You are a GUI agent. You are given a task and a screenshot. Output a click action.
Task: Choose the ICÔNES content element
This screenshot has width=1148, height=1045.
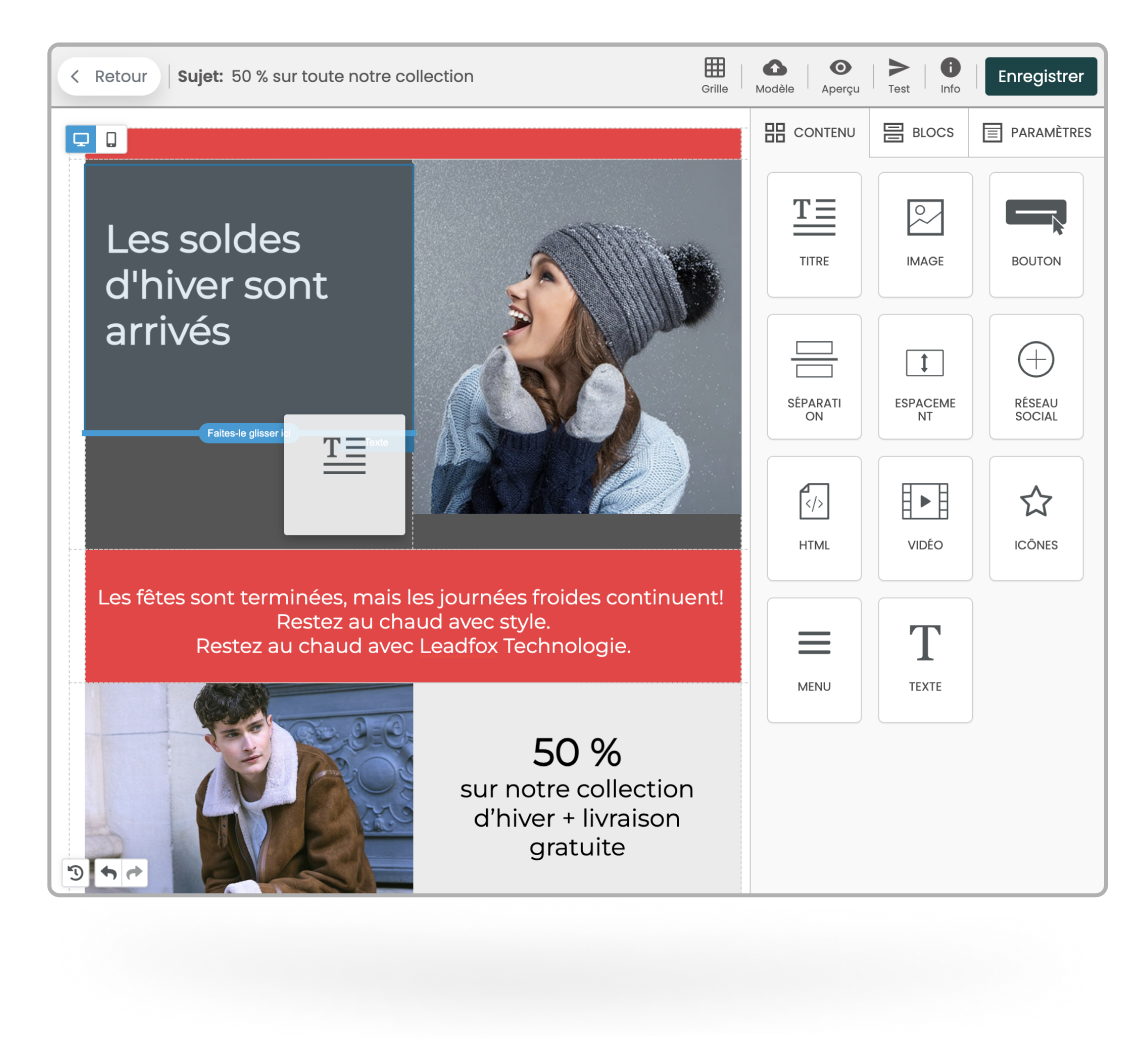pyautogui.click(x=1036, y=518)
